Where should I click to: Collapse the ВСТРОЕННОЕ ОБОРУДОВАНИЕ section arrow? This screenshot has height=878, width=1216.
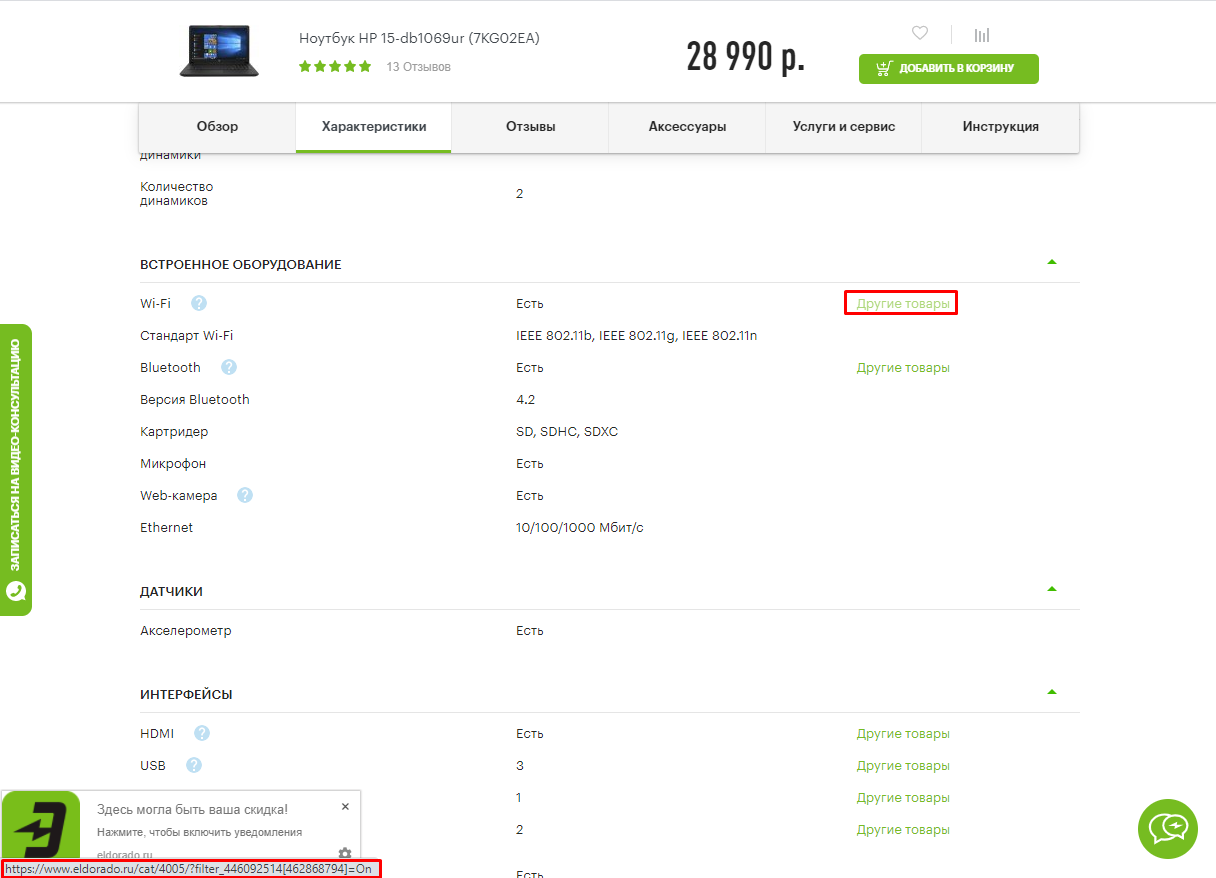click(1051, 262)
